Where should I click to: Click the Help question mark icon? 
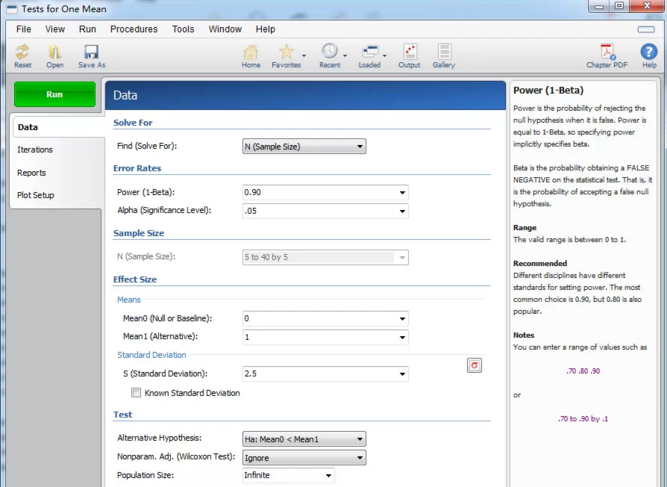[649, 55]
